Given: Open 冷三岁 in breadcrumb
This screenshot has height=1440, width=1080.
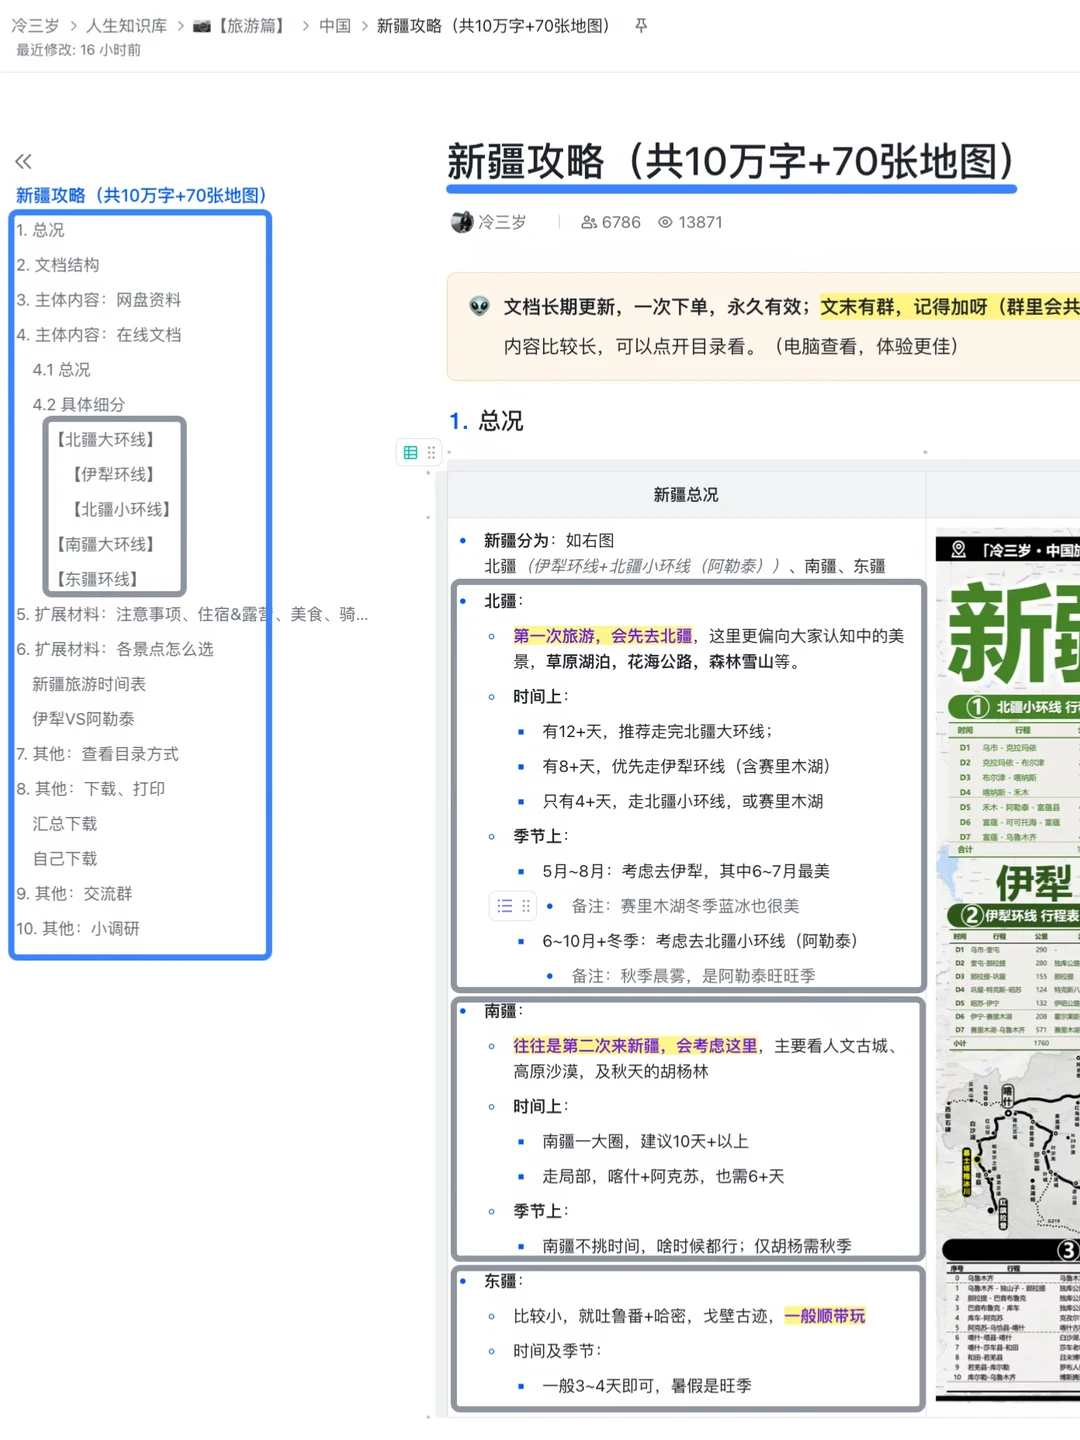Looking at the screenshot, I should pos(36,26).
